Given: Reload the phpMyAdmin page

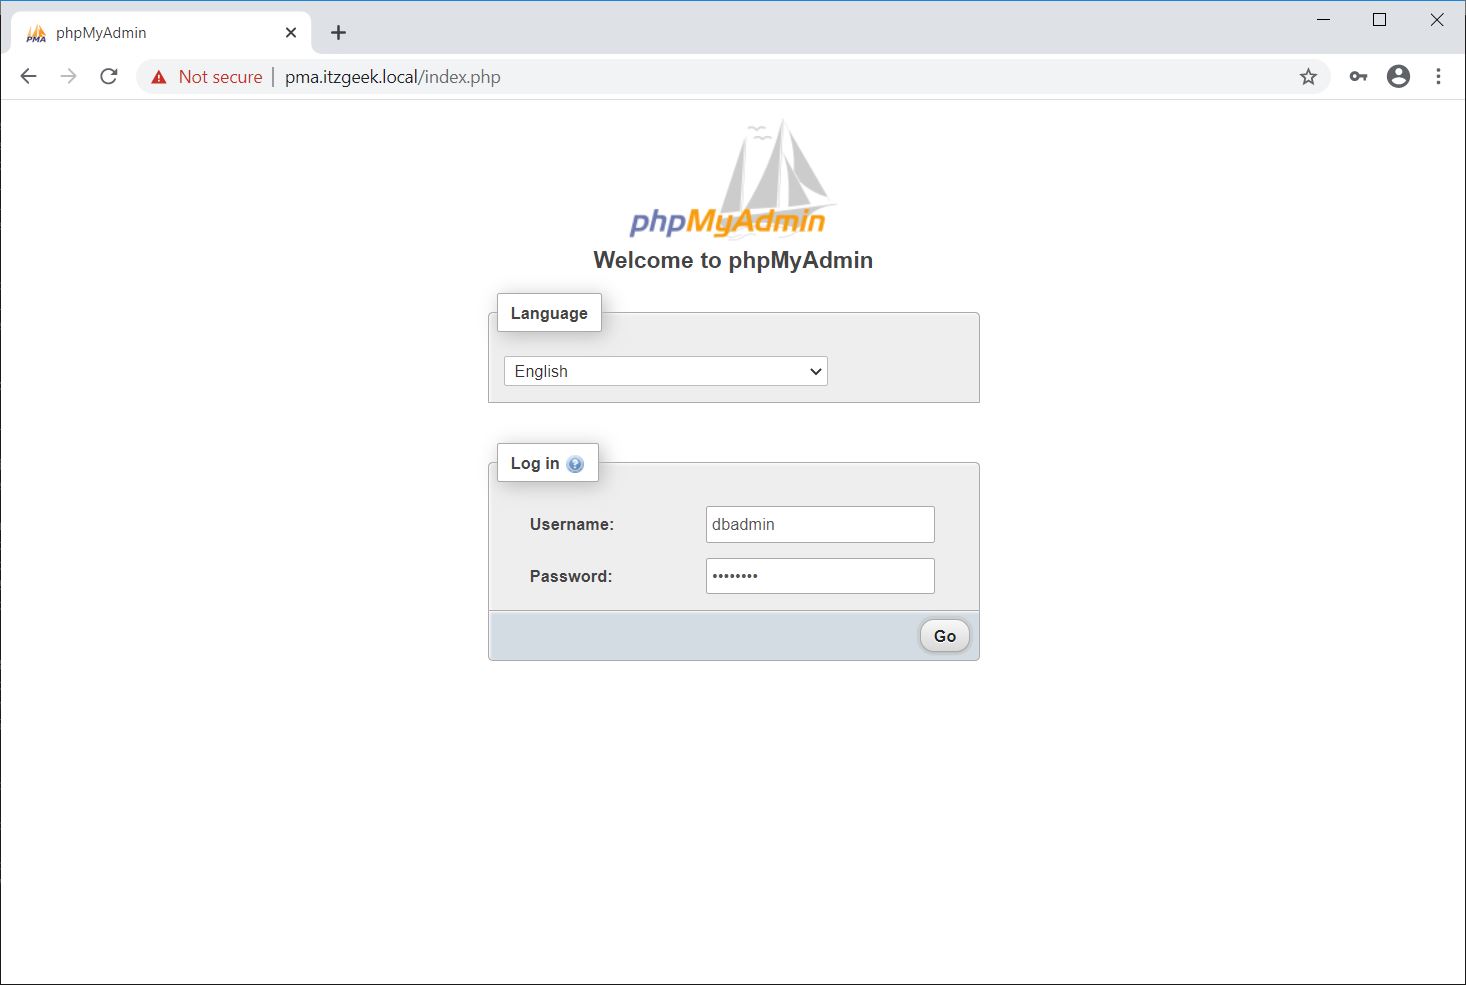Looking at the screenshot, I should pyautogui.click(x=109, y=76).
